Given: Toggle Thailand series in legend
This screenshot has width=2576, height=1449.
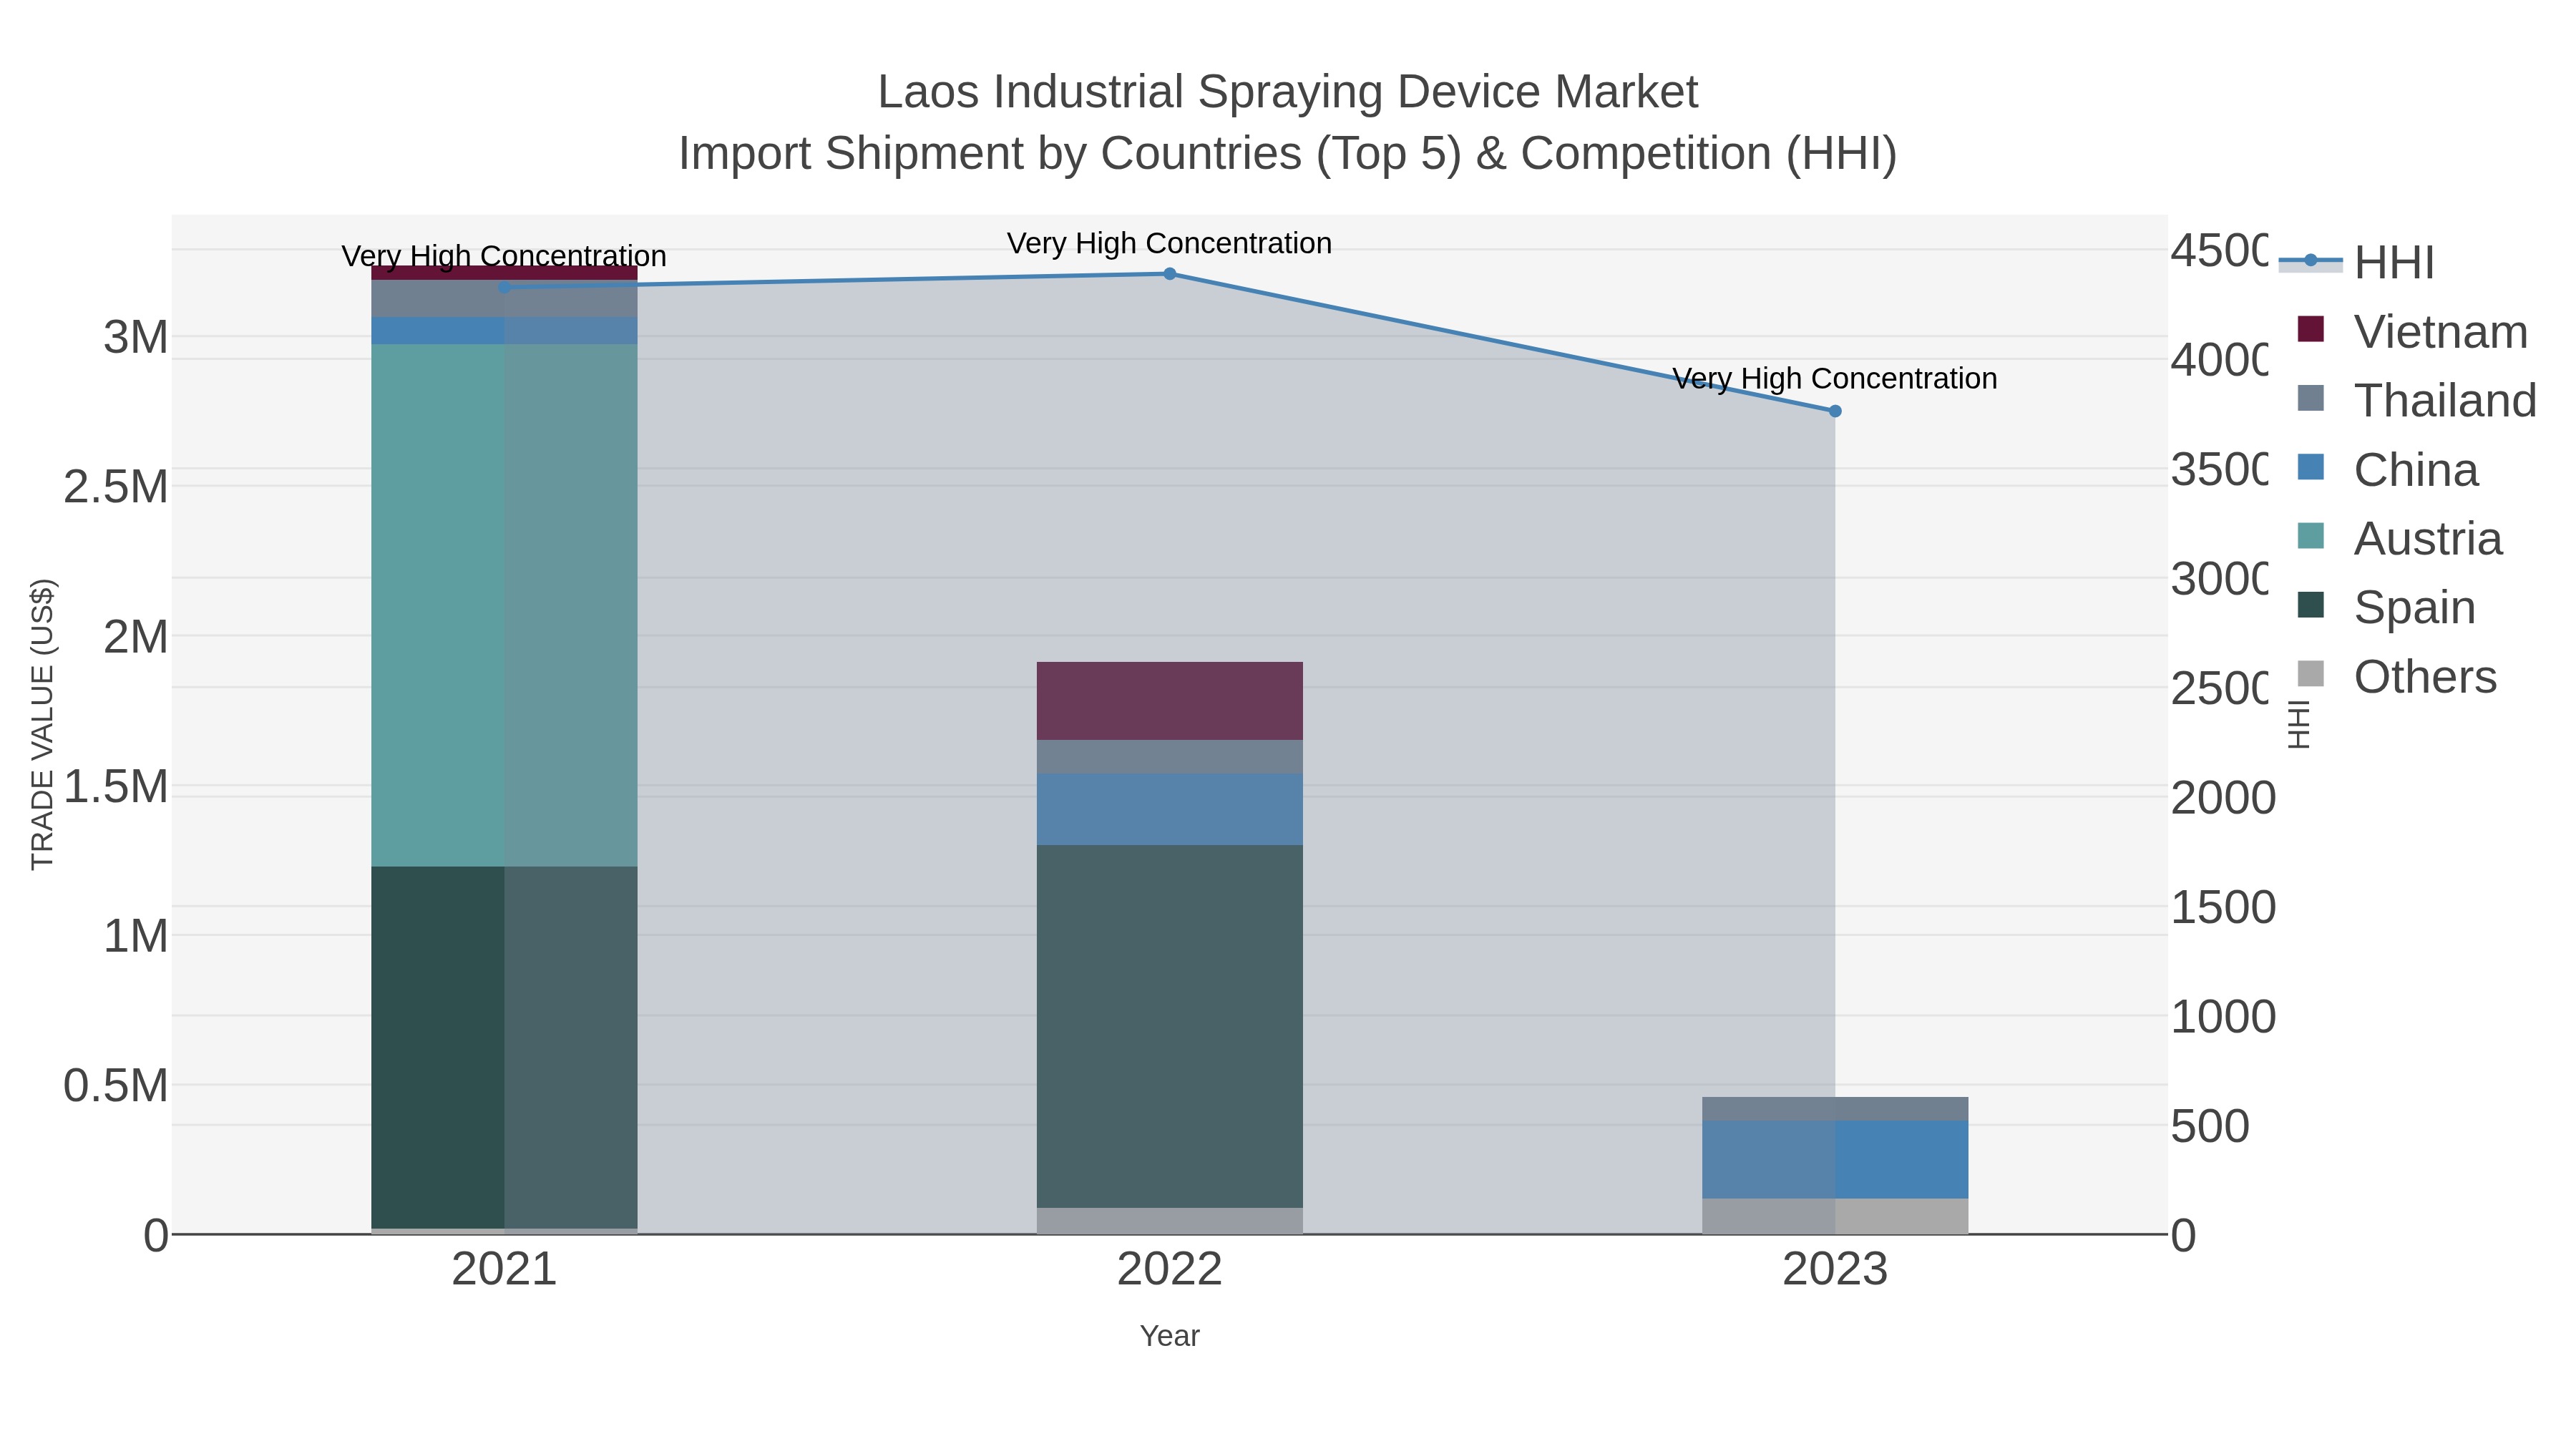Looking at the screenshot, I should [2417, 400].
